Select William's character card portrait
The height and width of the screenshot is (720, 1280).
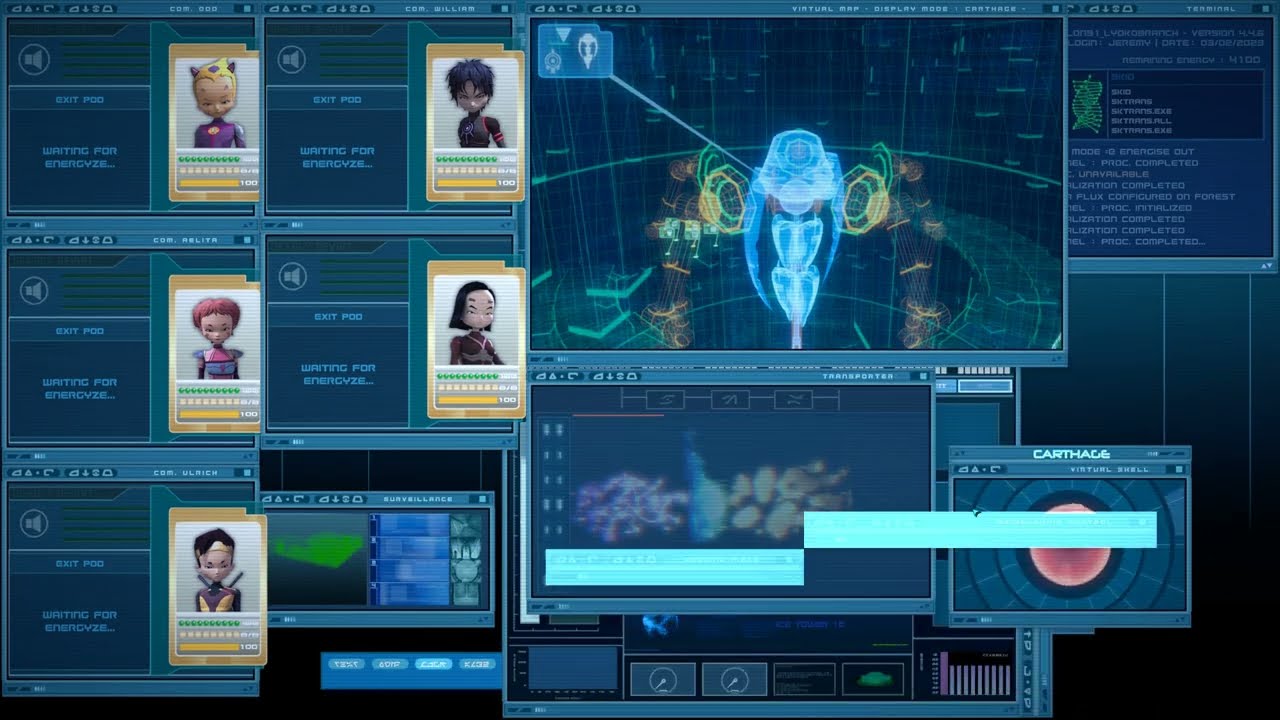coord(476,101)
